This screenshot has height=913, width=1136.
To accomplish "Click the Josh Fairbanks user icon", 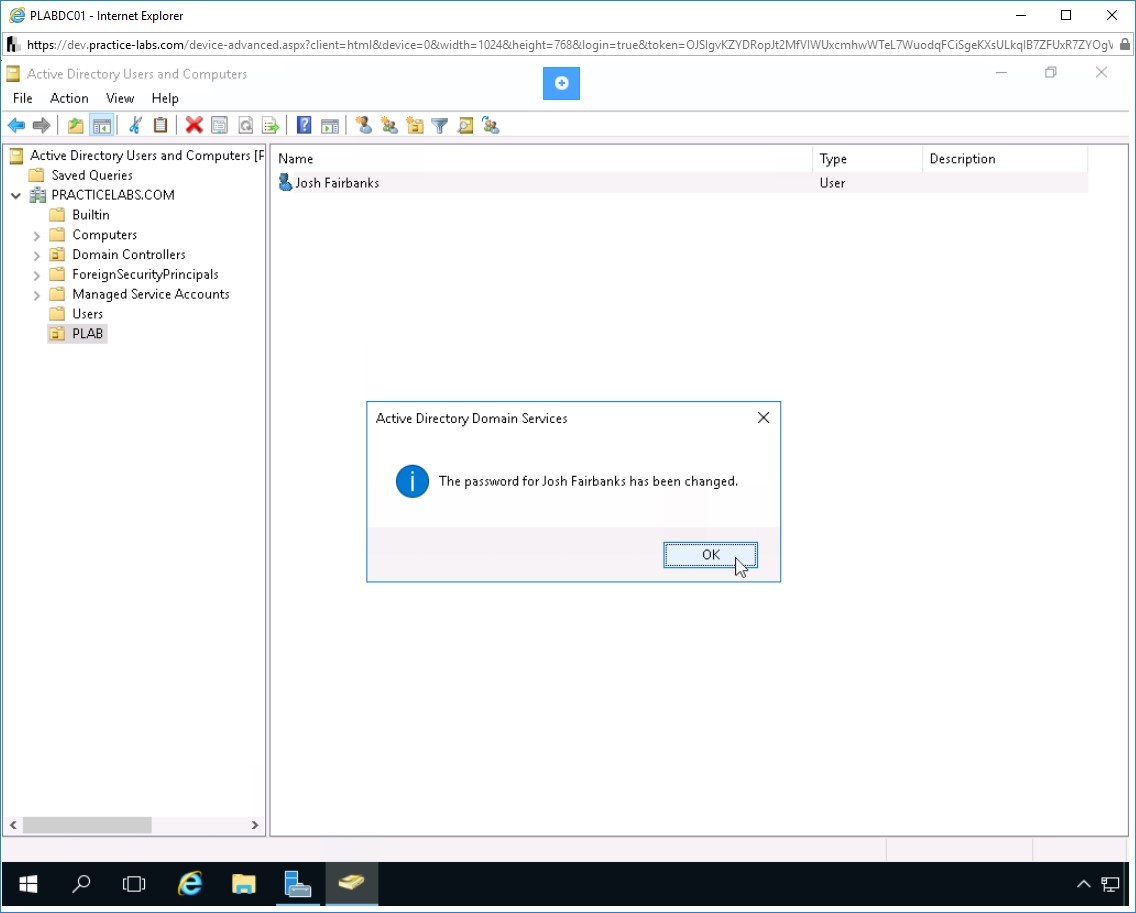I will 285,183.
